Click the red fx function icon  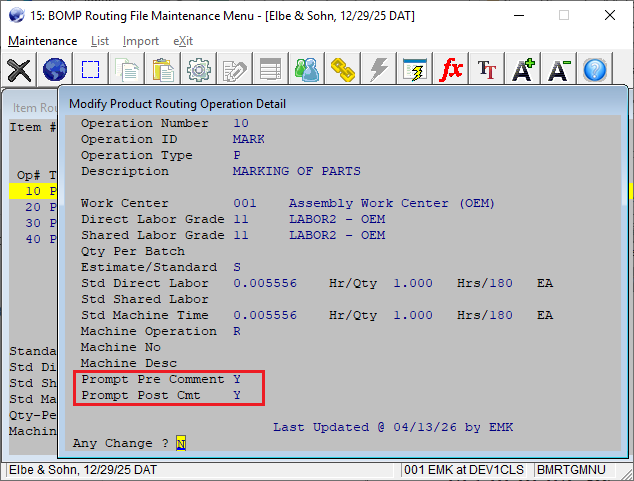[x=451, y=70]
